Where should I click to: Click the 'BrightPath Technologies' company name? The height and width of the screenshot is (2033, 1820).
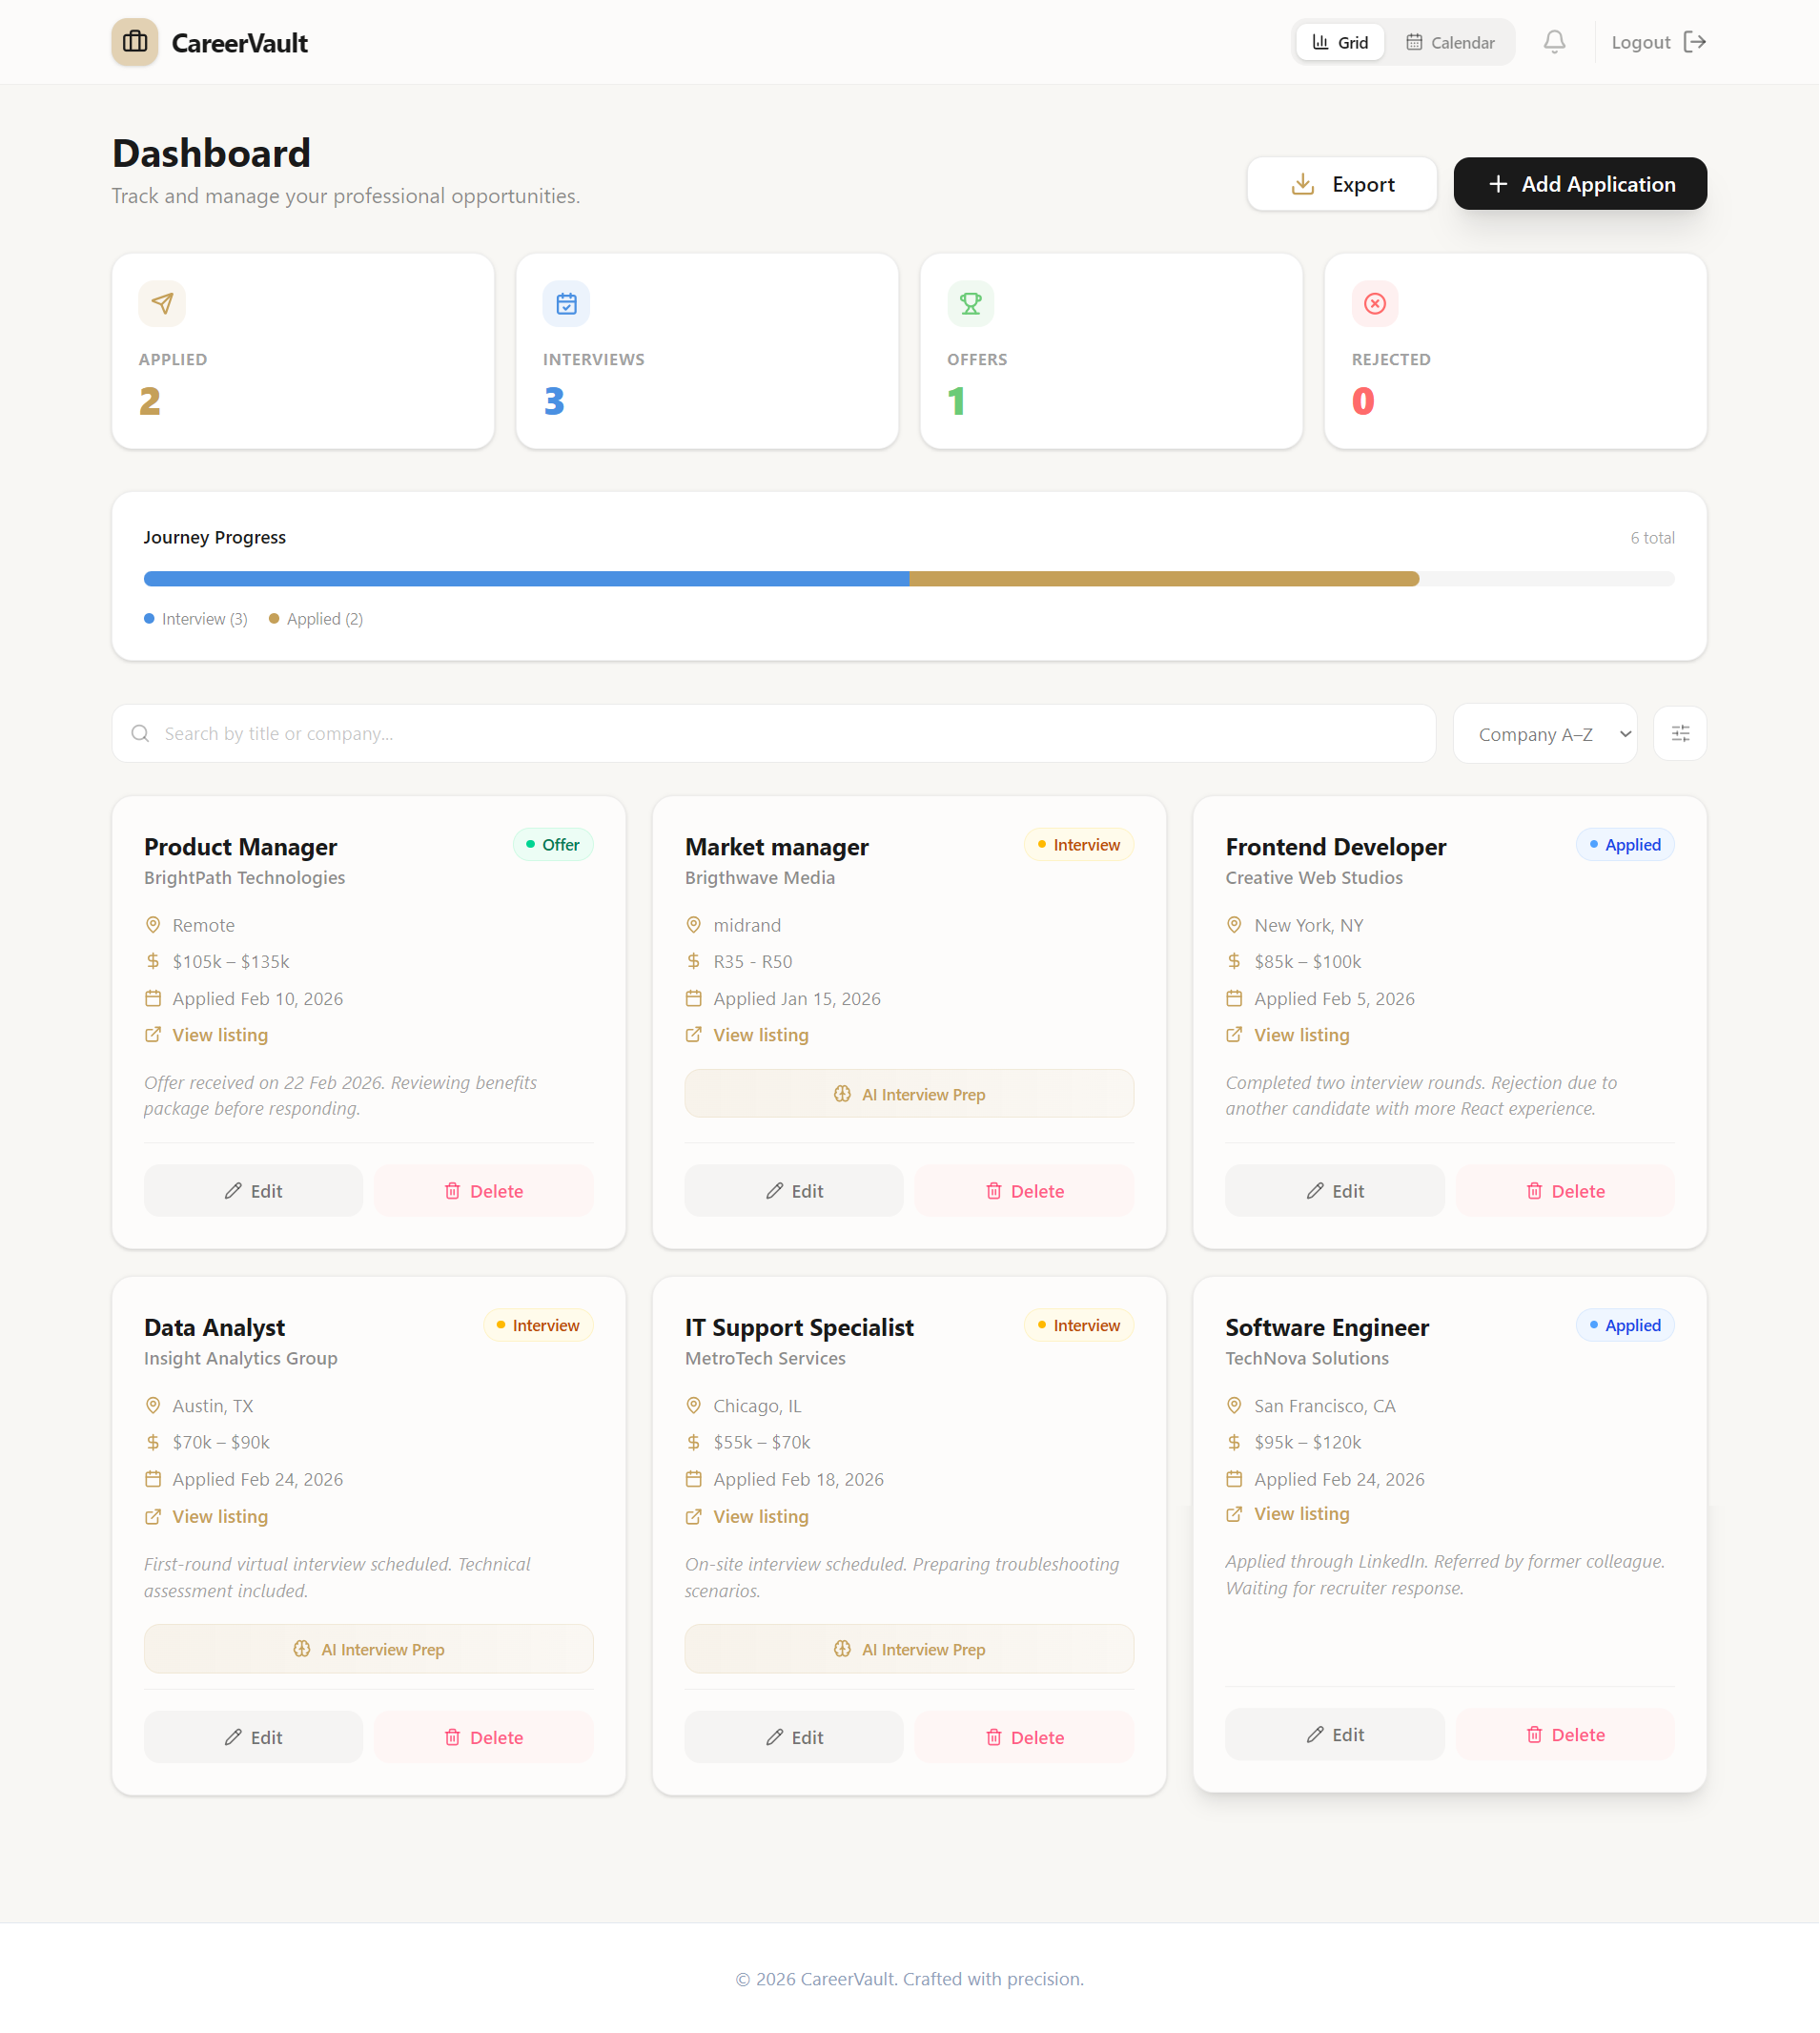(245, 878)
